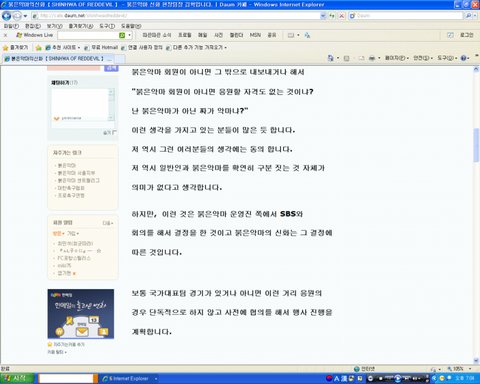Click the search magnifier icon

[468, 16]
